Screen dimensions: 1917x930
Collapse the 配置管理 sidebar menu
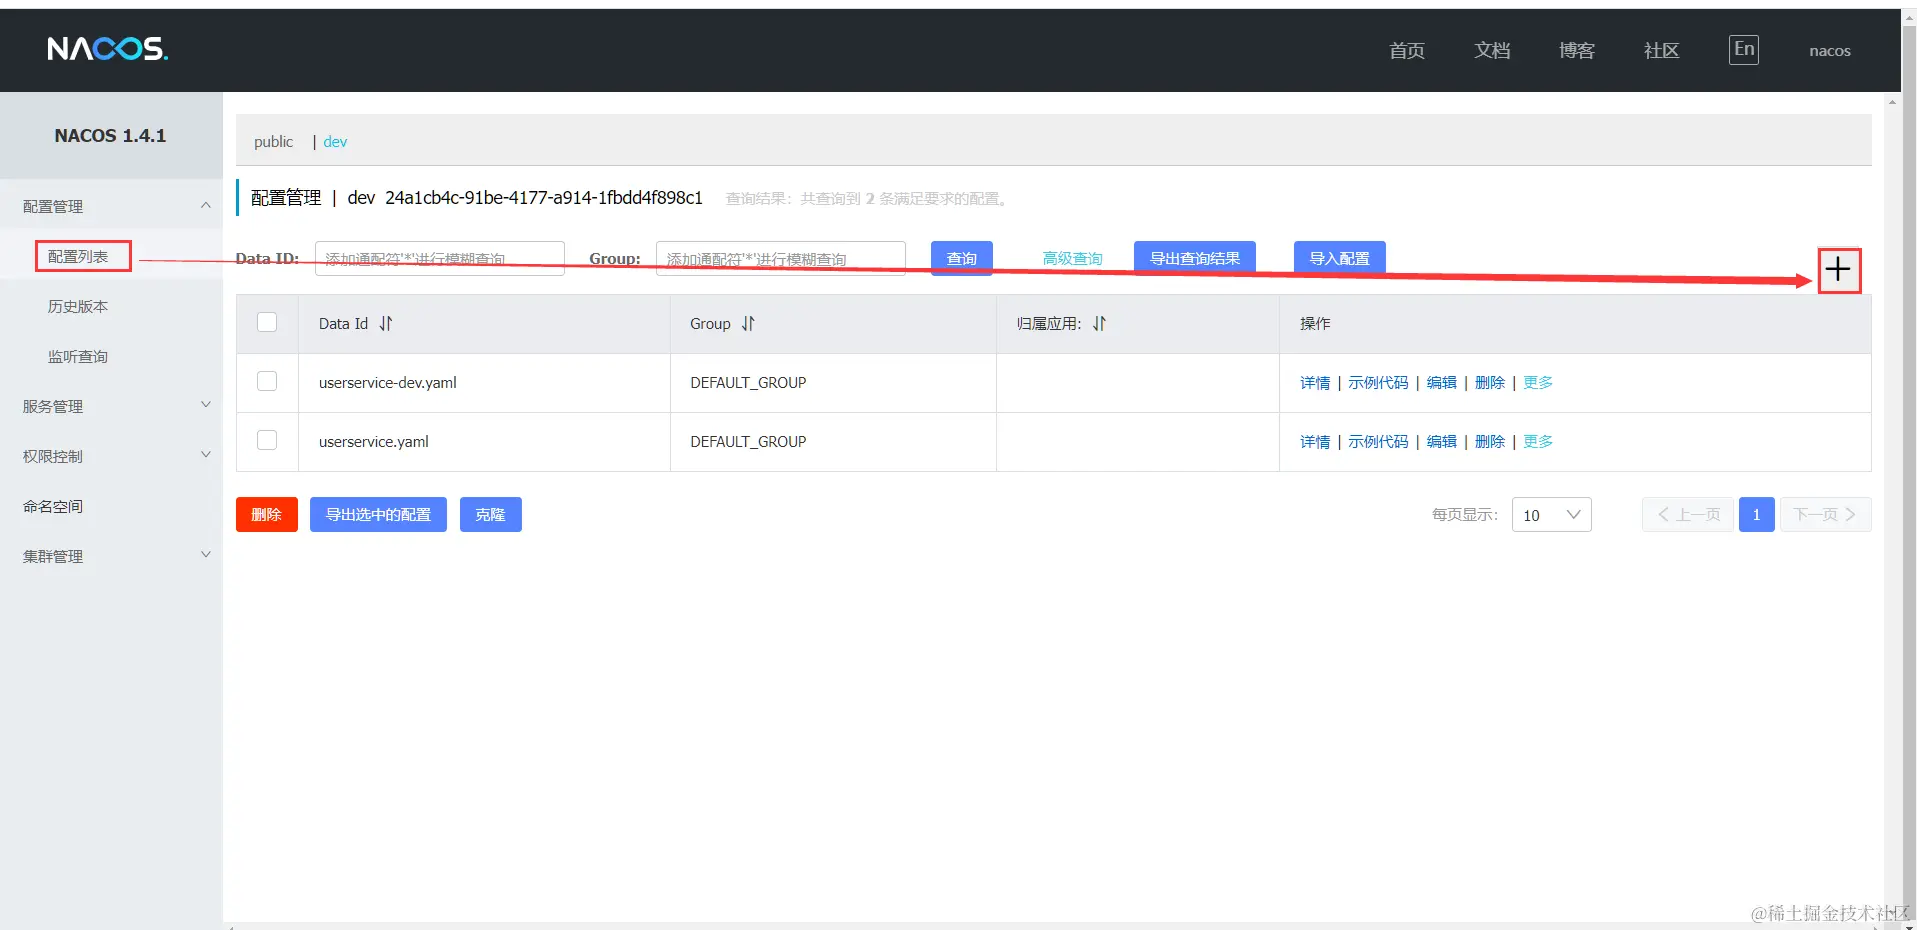[111, 206]
